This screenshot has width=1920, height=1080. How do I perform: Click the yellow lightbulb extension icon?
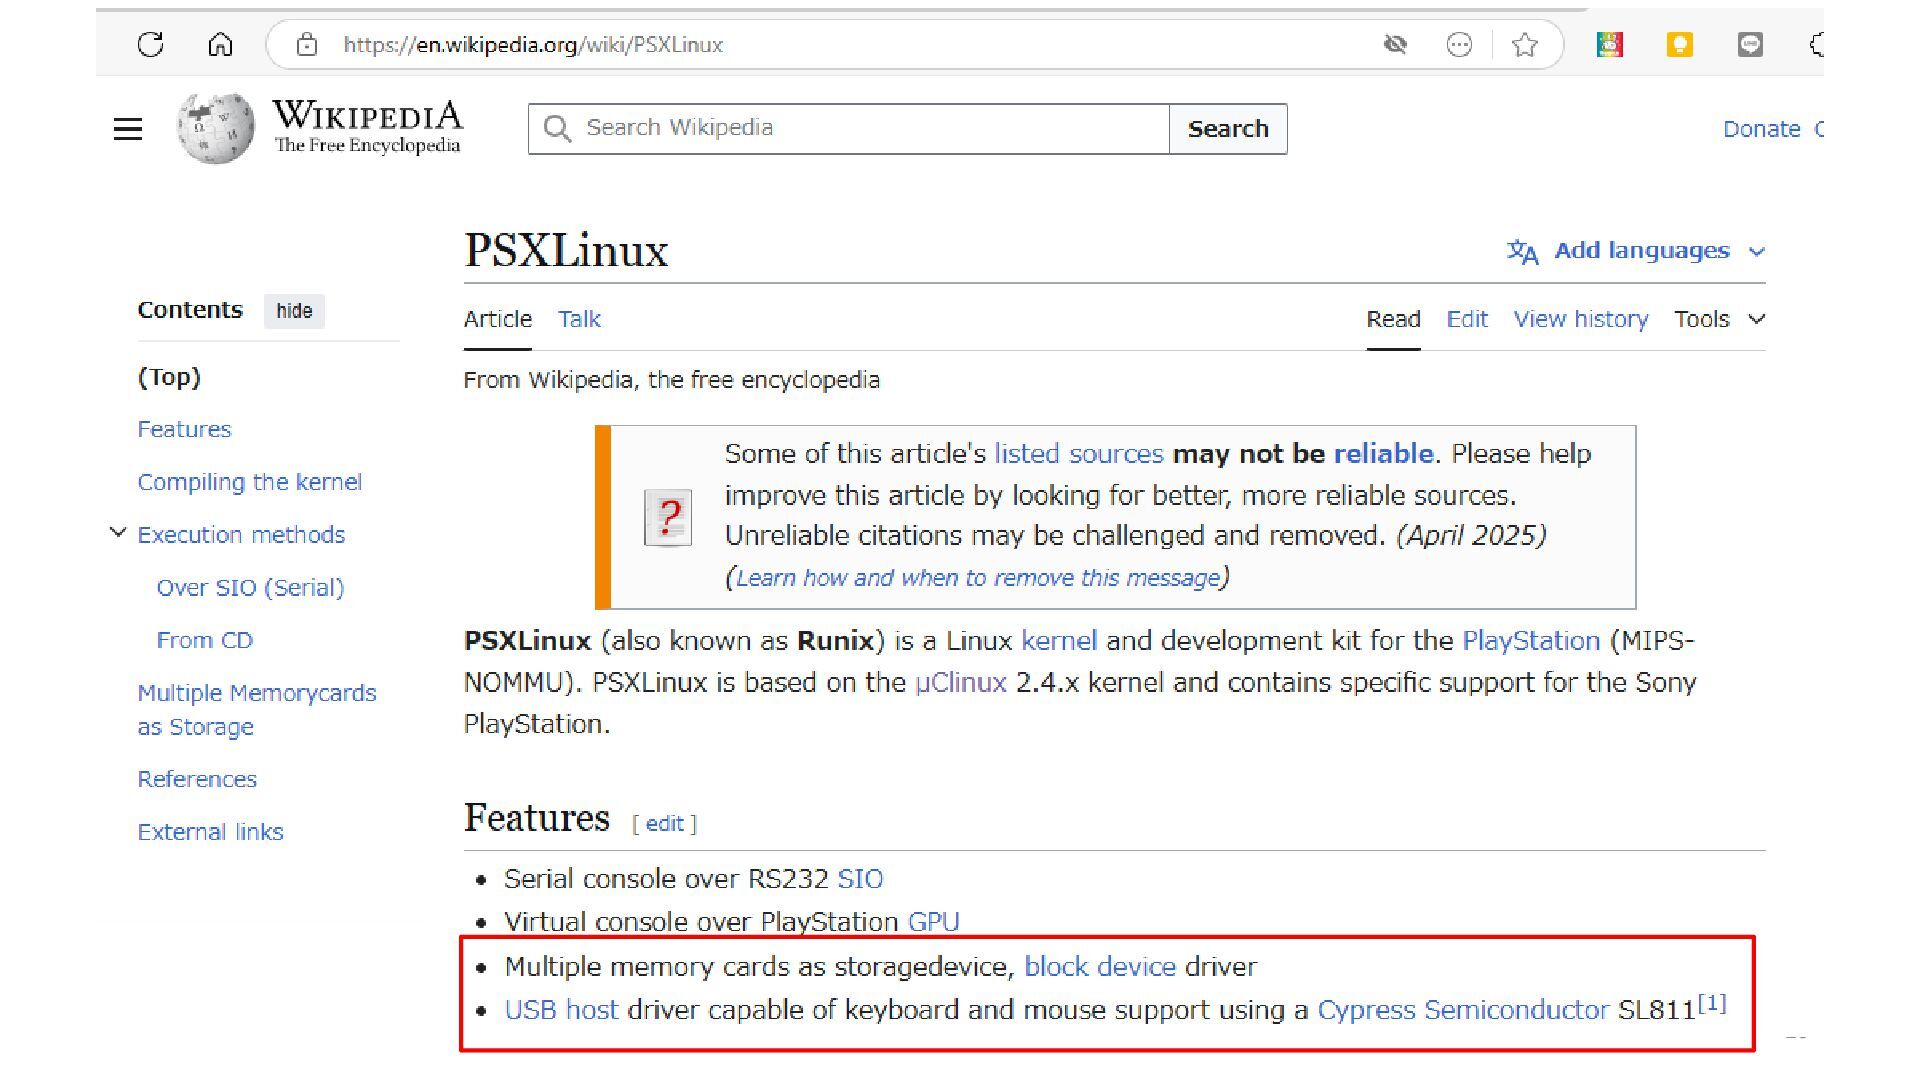[x=1679, y=45]
